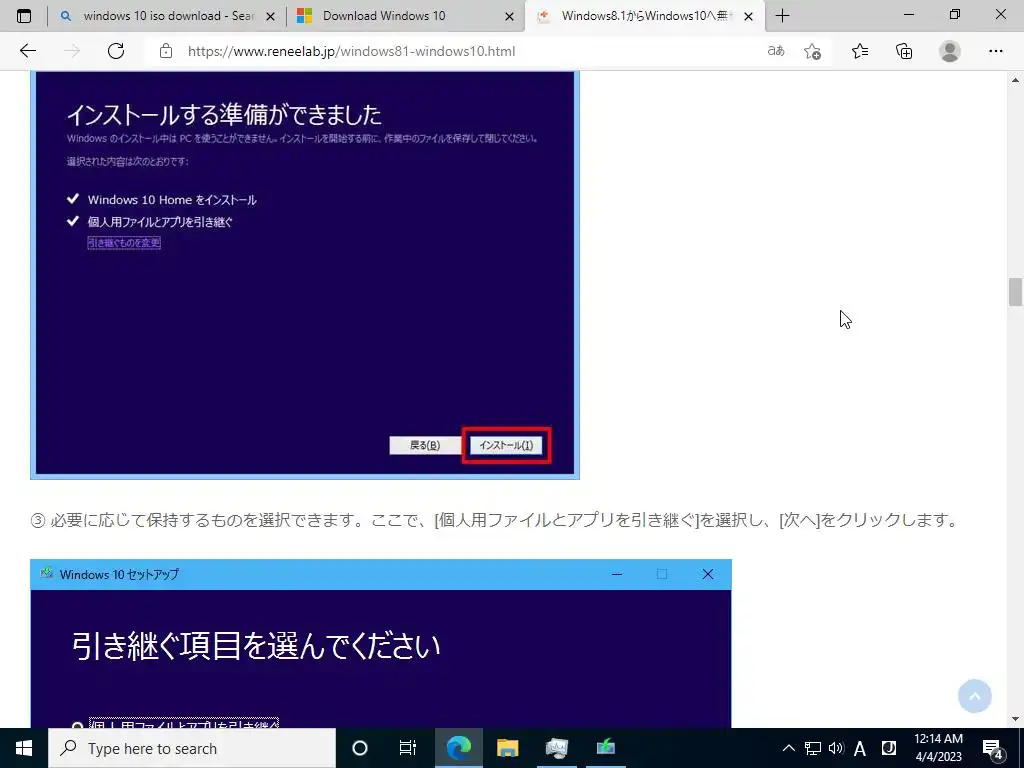Open the user profile menu
Screen dimensions: 1024x768
click(950, 51)
